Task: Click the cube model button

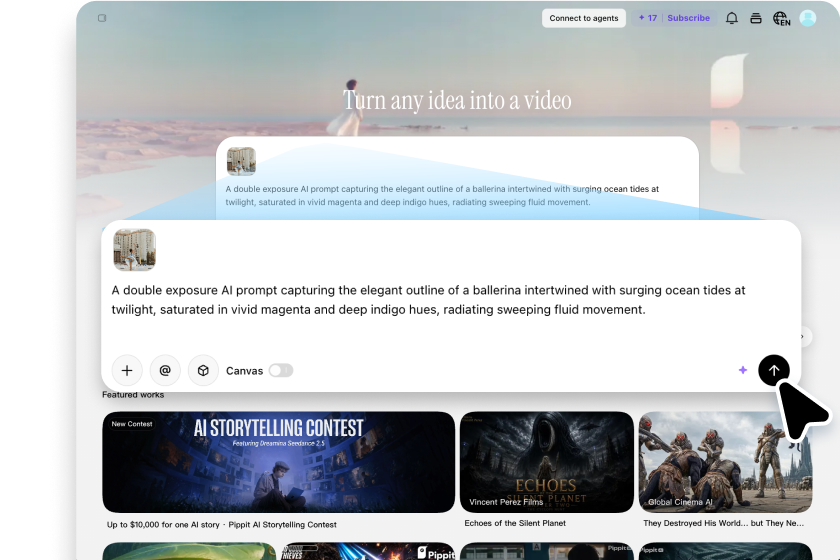Action: coord(203,370)
